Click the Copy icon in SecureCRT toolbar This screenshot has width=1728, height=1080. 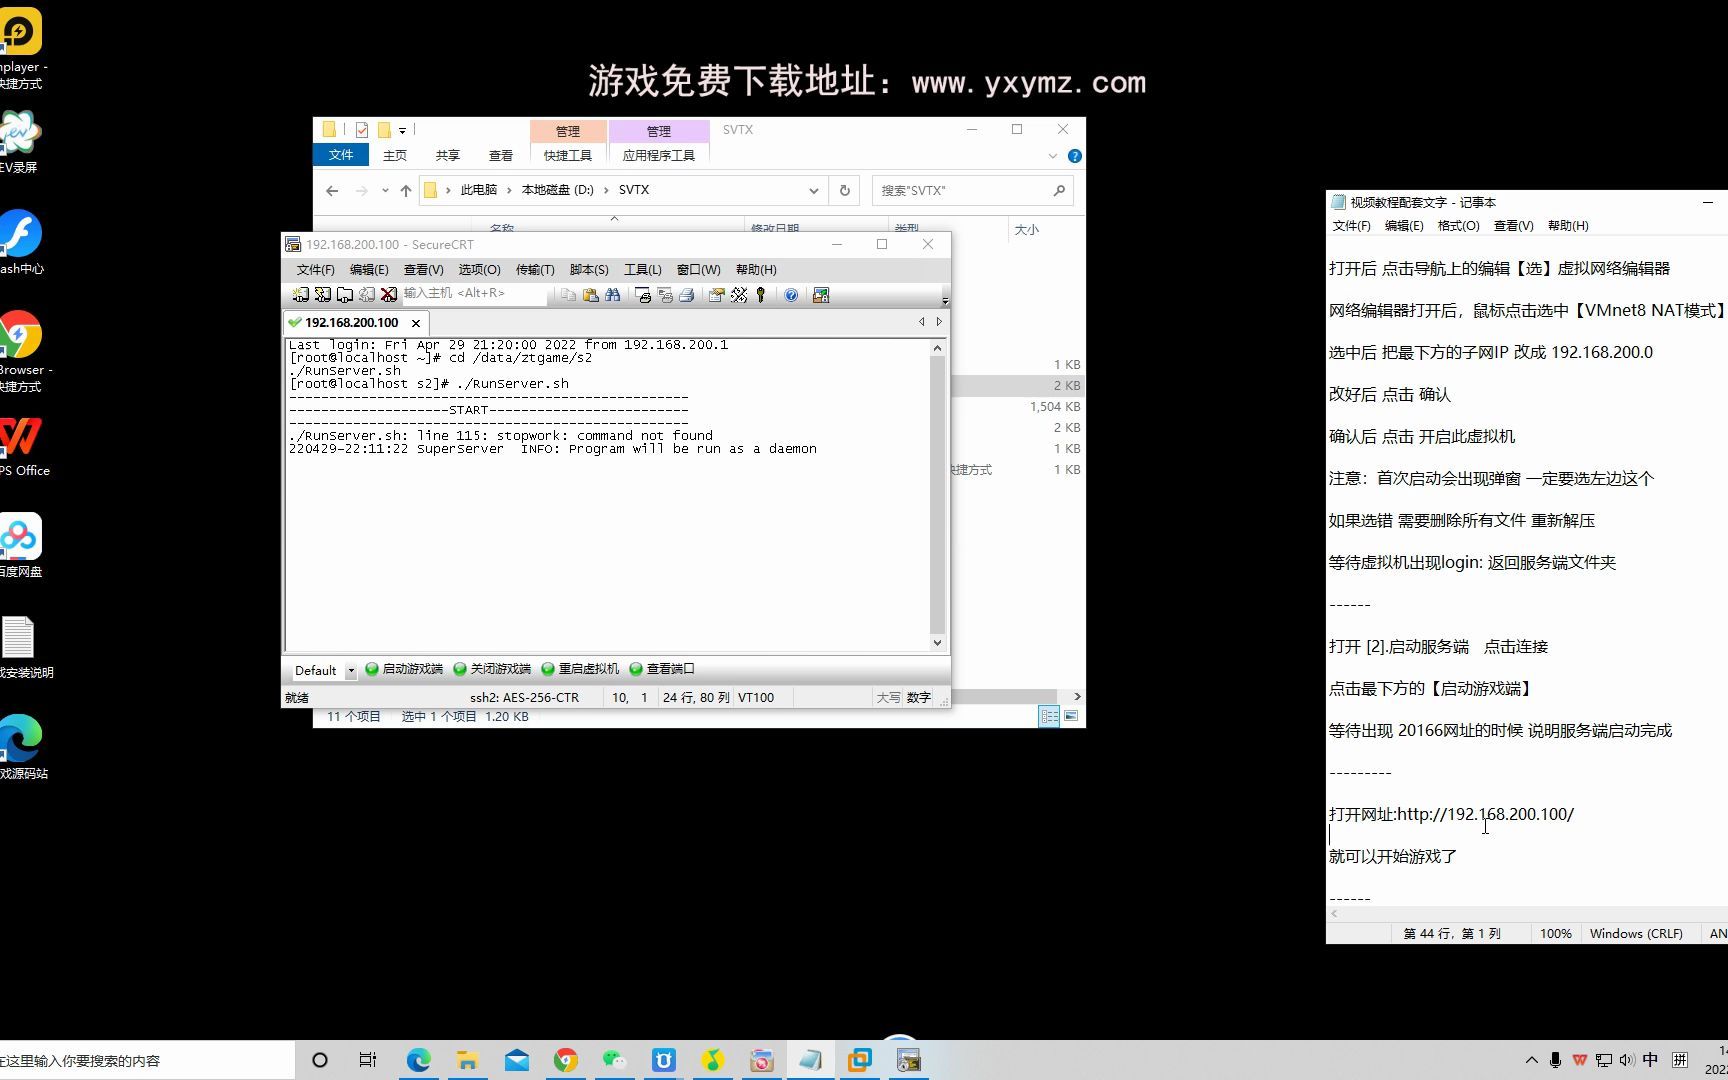click(x=568, y=295)
